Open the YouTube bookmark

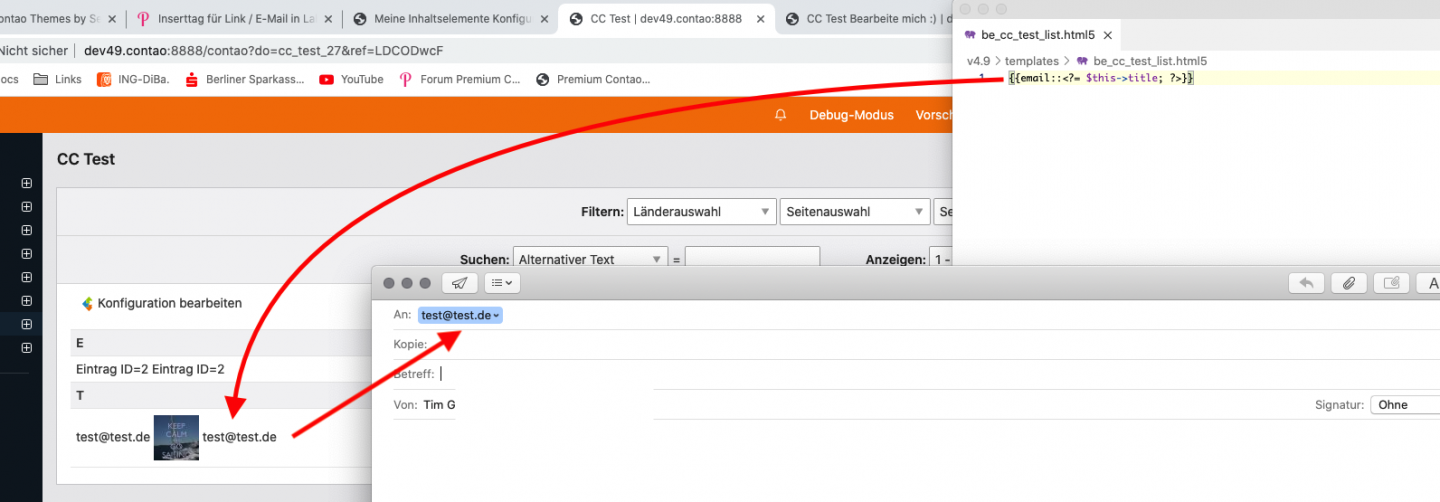click(351, 79)
